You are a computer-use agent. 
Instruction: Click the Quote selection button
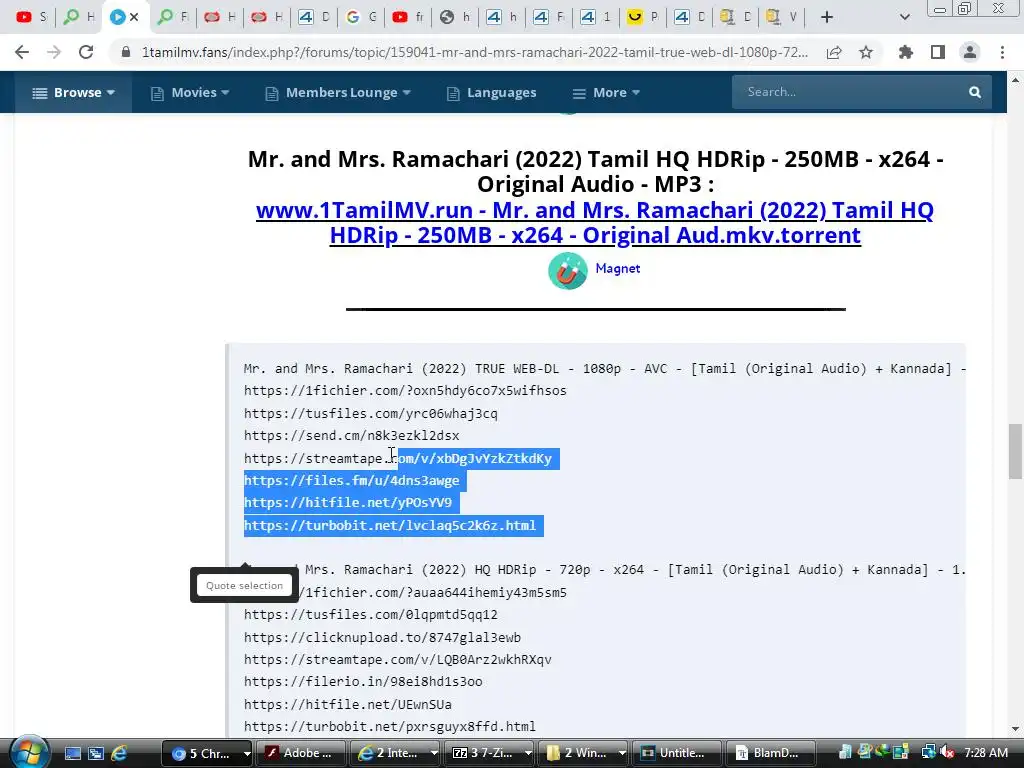click(244, 585)
